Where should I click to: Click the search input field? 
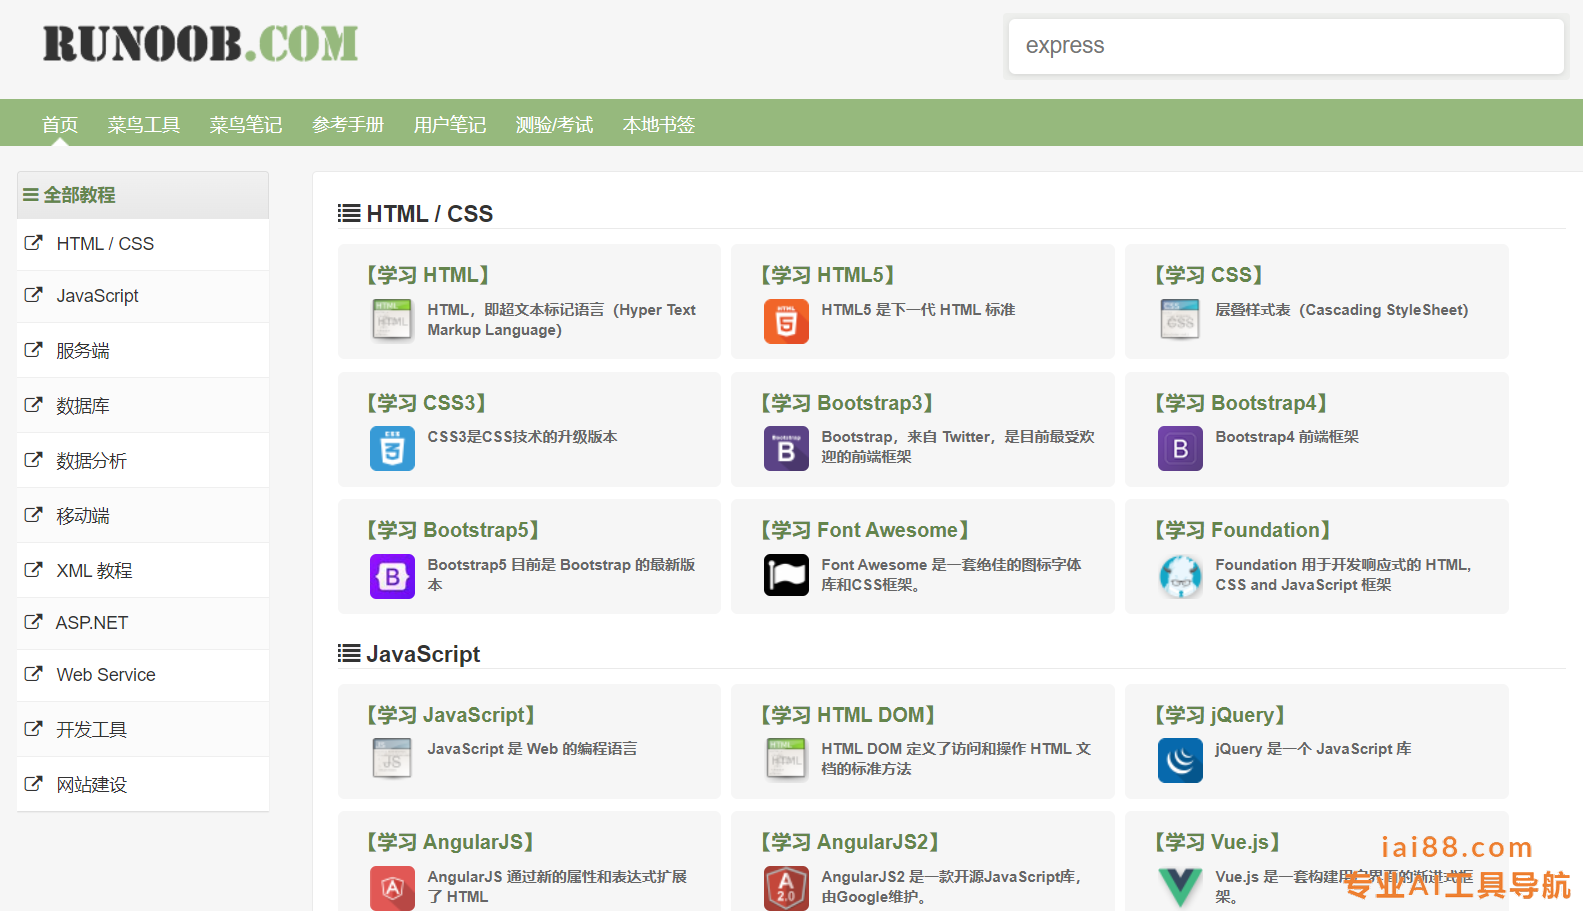[1286, 46]
